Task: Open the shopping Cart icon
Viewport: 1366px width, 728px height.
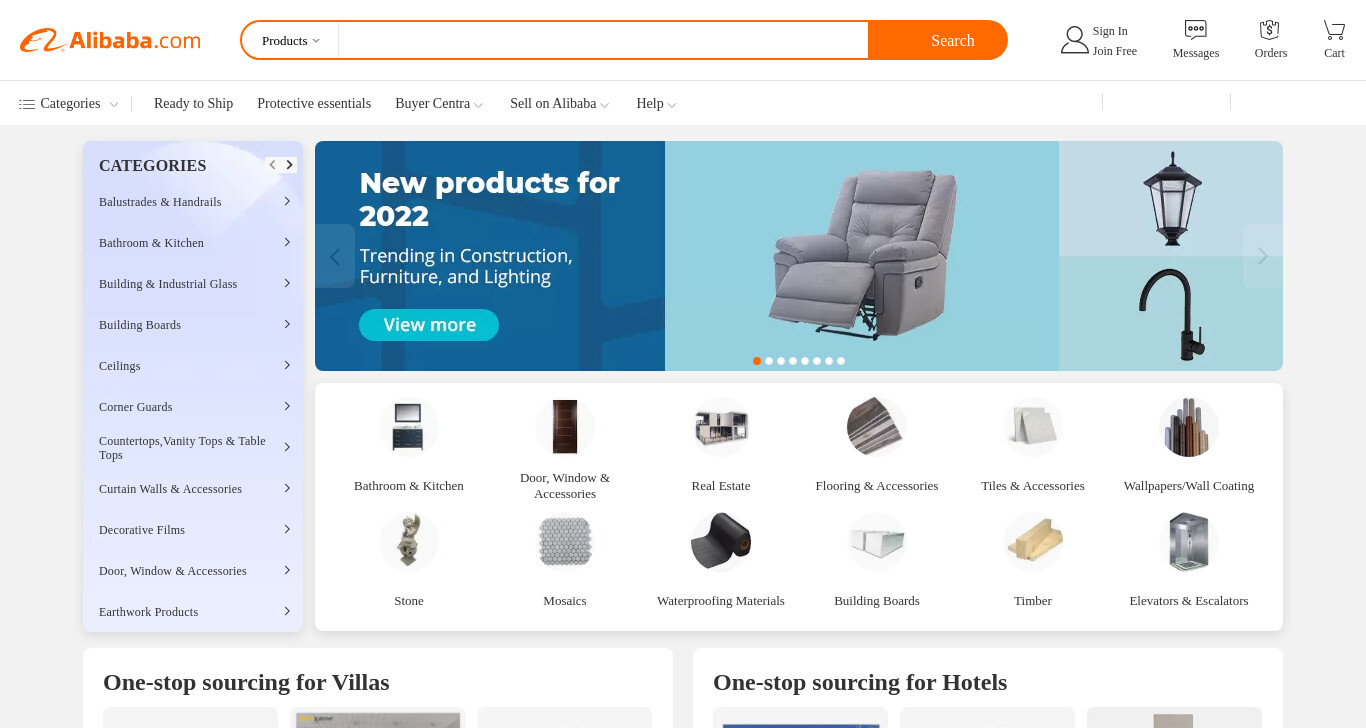Action: [1334, 30]
